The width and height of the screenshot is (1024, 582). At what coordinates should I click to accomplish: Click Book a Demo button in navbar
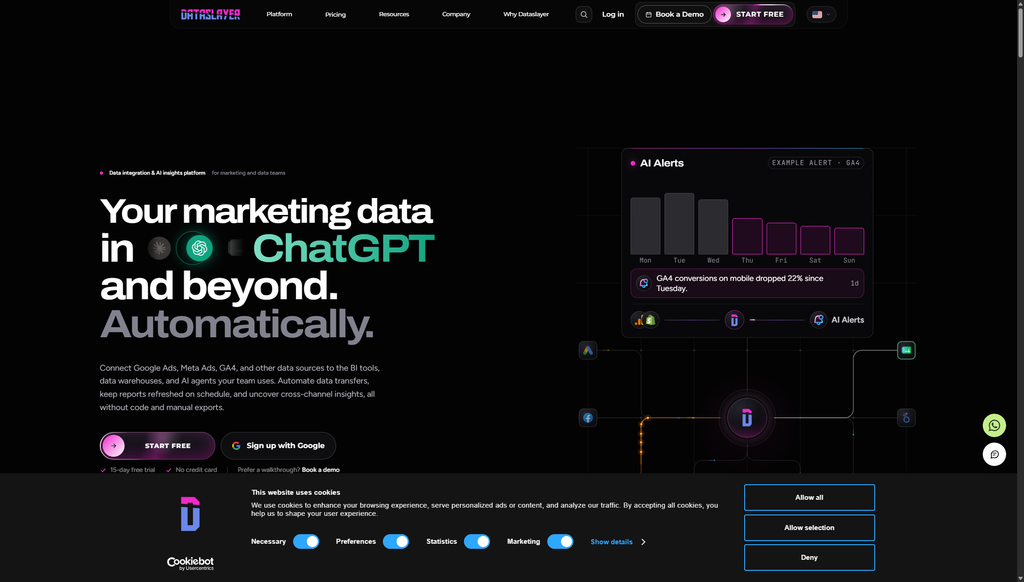pyautogui.click(x=674, y=14)
